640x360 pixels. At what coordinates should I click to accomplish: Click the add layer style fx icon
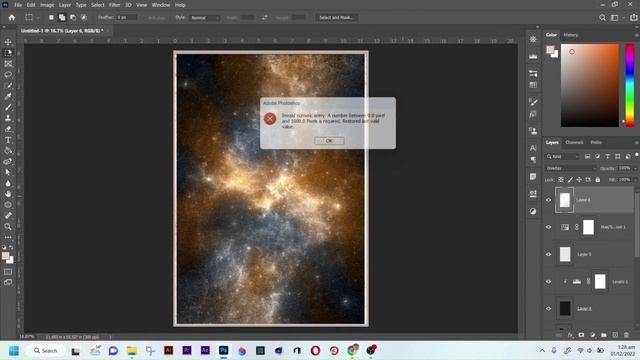(570, 335)
